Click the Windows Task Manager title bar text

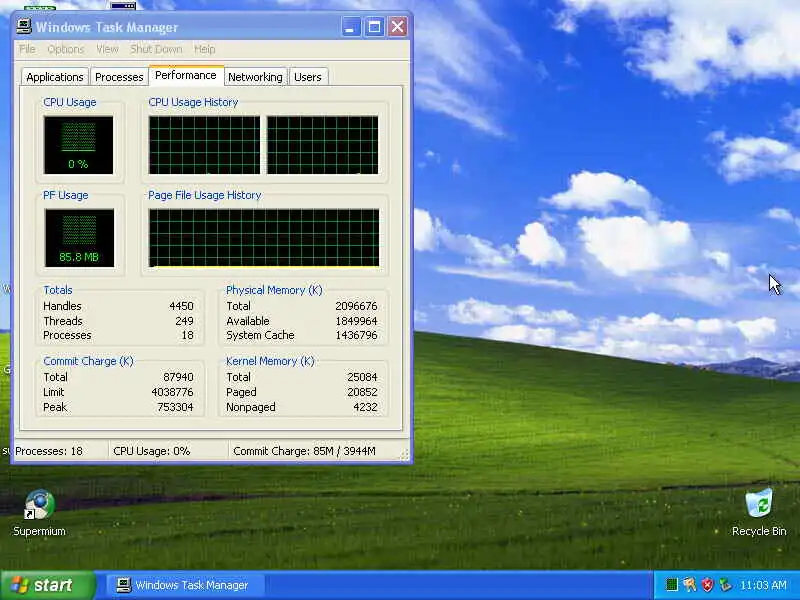(107, 27)
